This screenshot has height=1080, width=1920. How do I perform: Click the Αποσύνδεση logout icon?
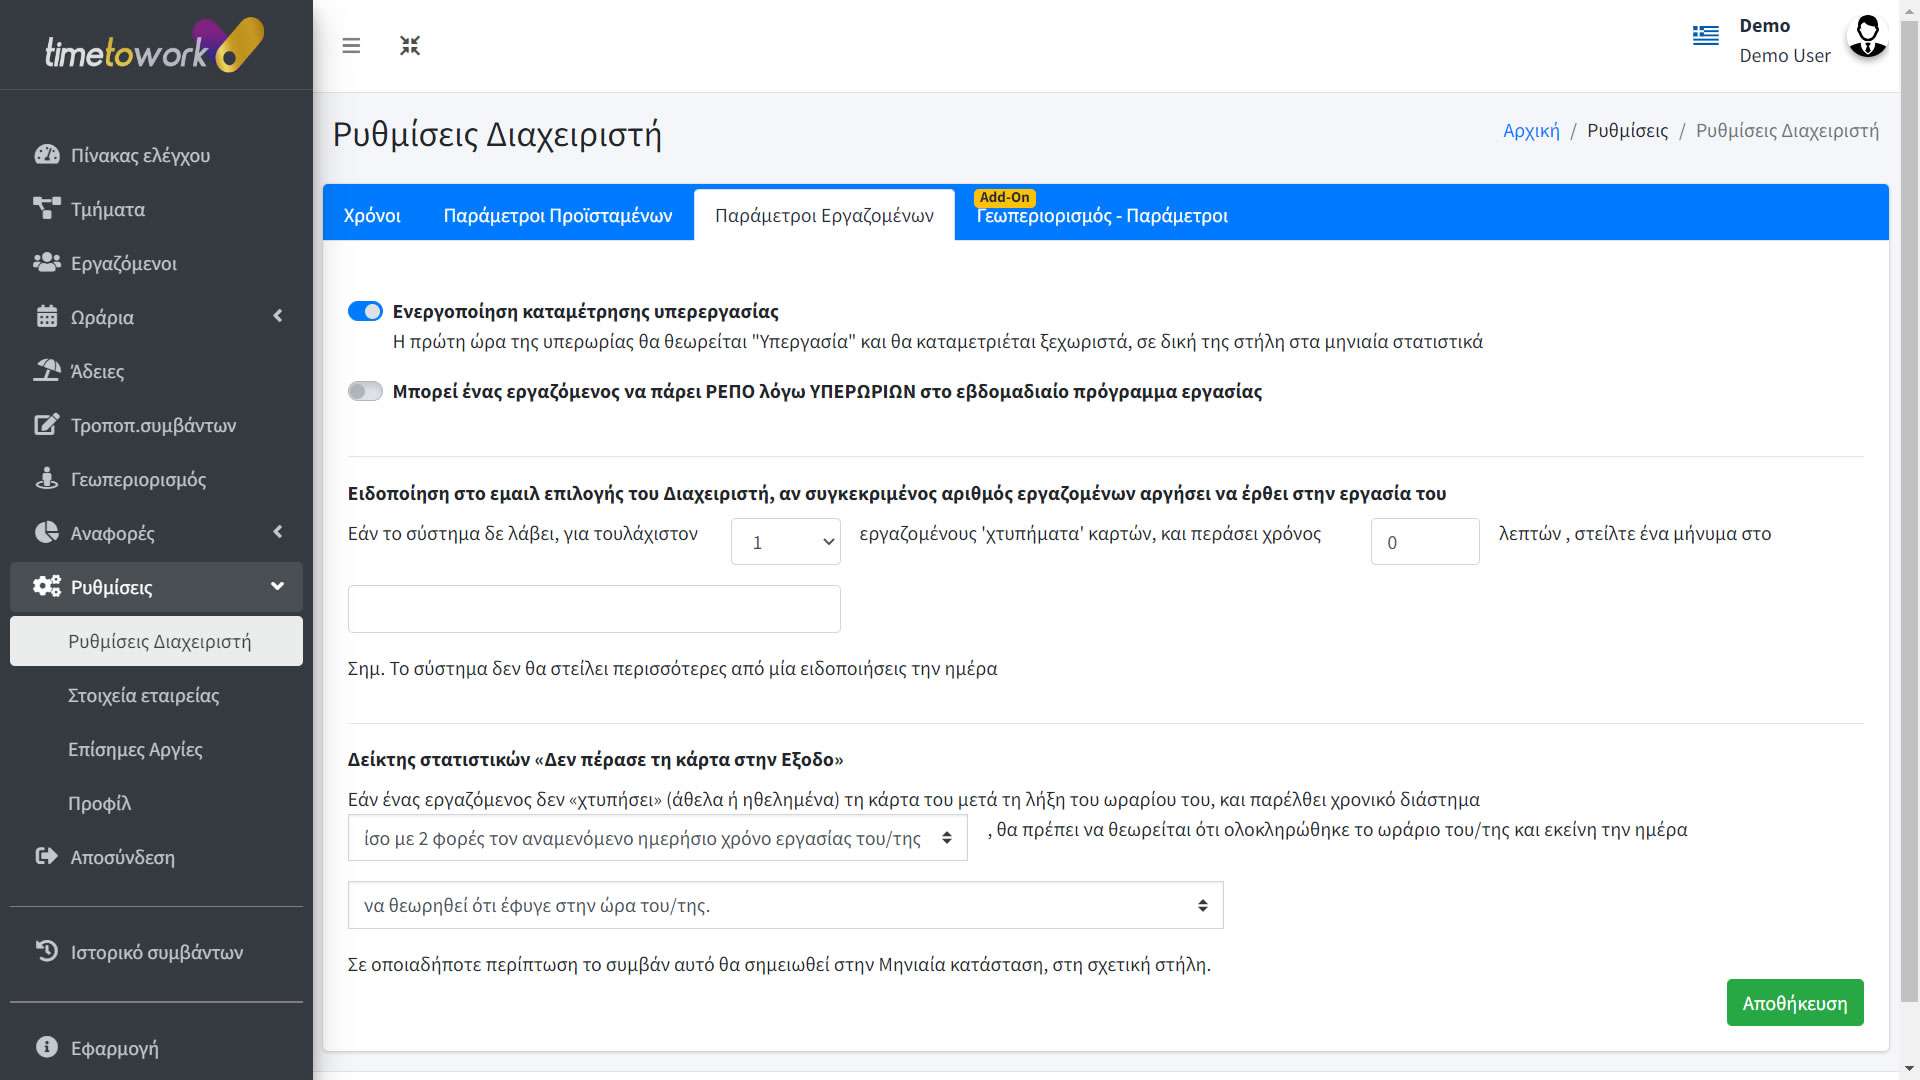click(x=47, y=857)
